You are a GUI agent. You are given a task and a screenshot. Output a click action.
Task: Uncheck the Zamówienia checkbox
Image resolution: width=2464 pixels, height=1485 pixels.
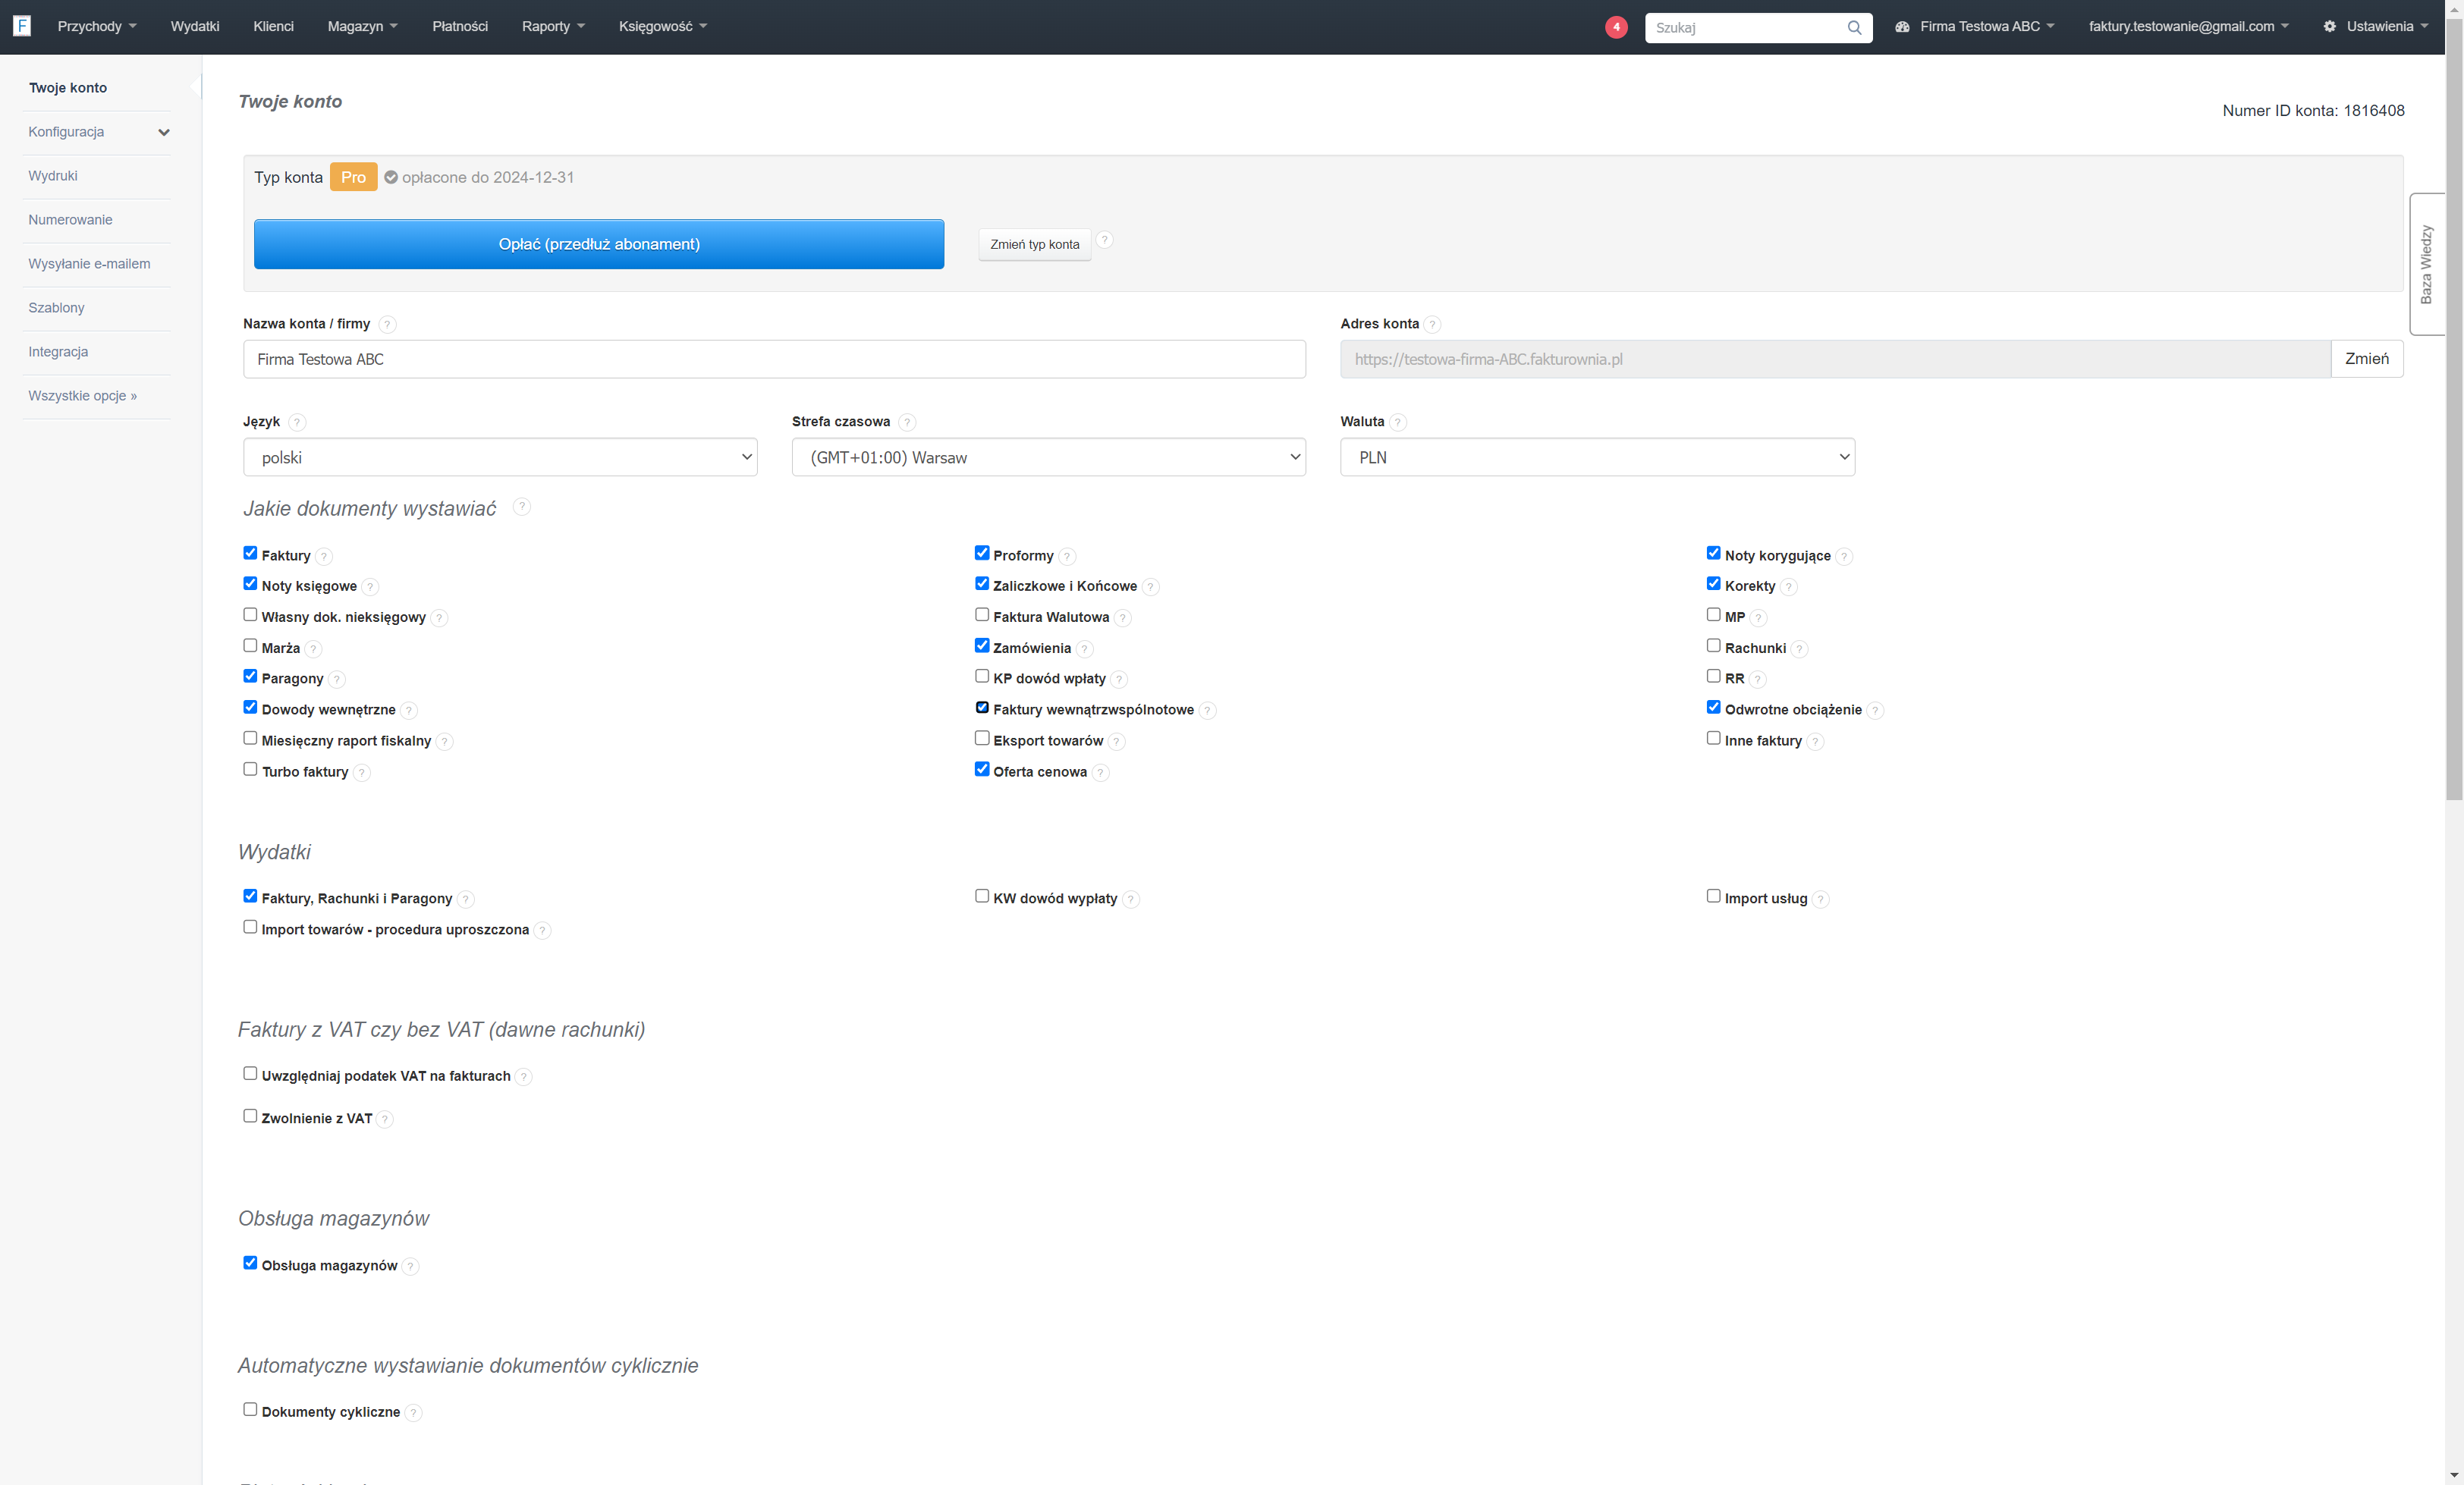pyautogui.click(x=982, y=646)
